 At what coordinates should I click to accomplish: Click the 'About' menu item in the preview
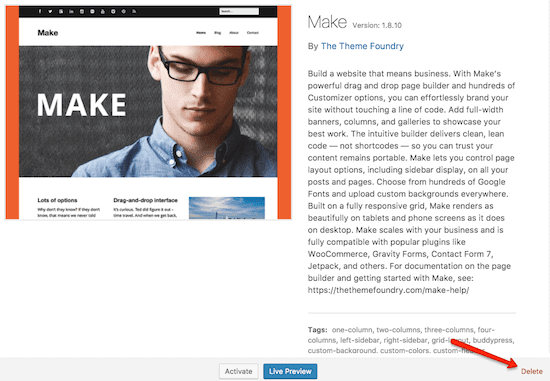click(234, 33)
